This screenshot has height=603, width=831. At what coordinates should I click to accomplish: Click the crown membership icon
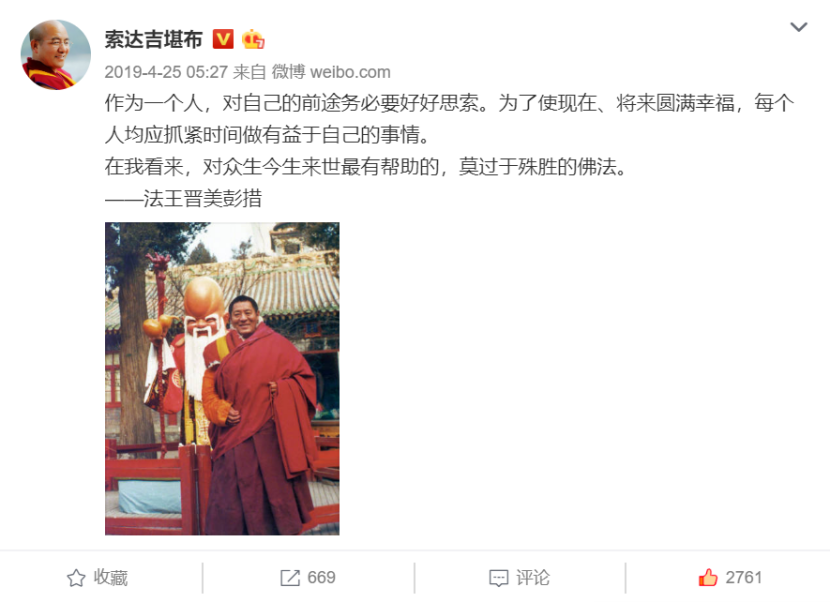pyautogui.click(x=253, y=39)
